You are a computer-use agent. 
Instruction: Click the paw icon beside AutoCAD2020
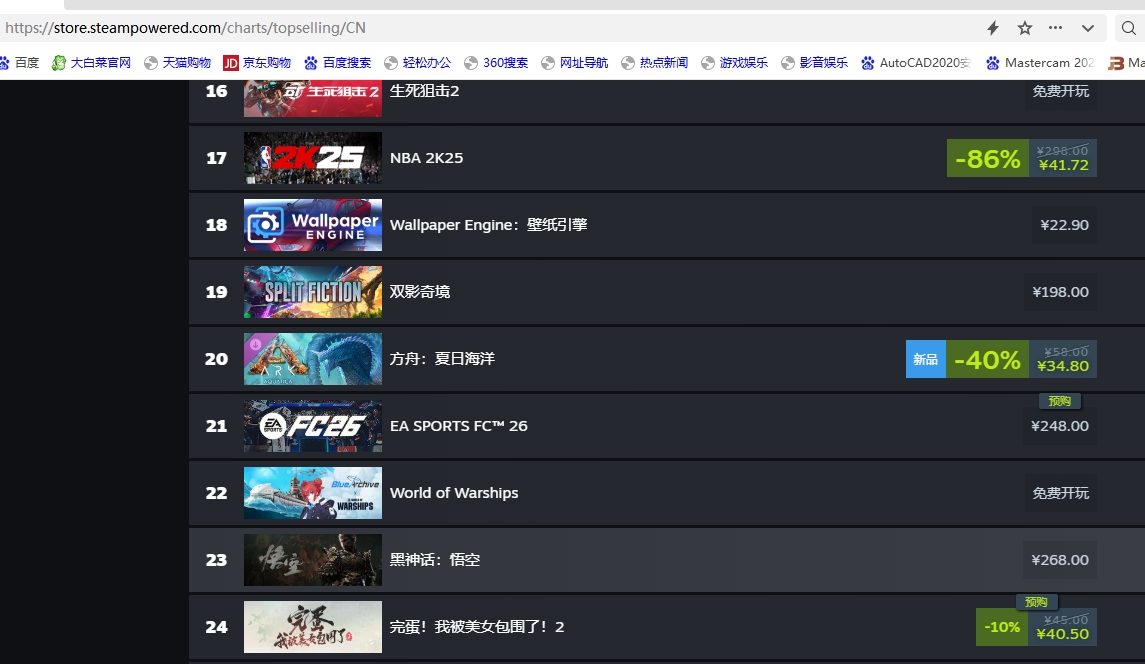(x=868, y=63)
